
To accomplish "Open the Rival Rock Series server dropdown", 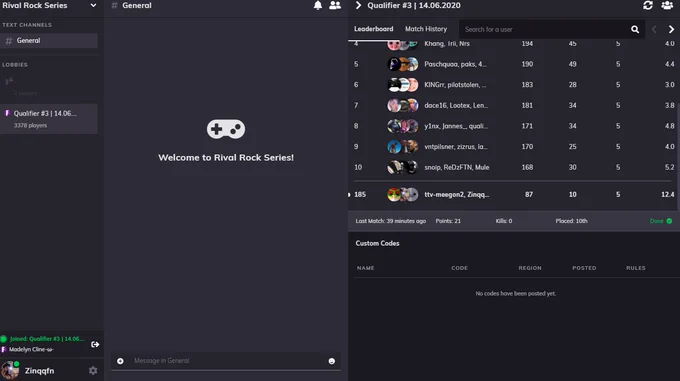I will click(x=93, y=6).
